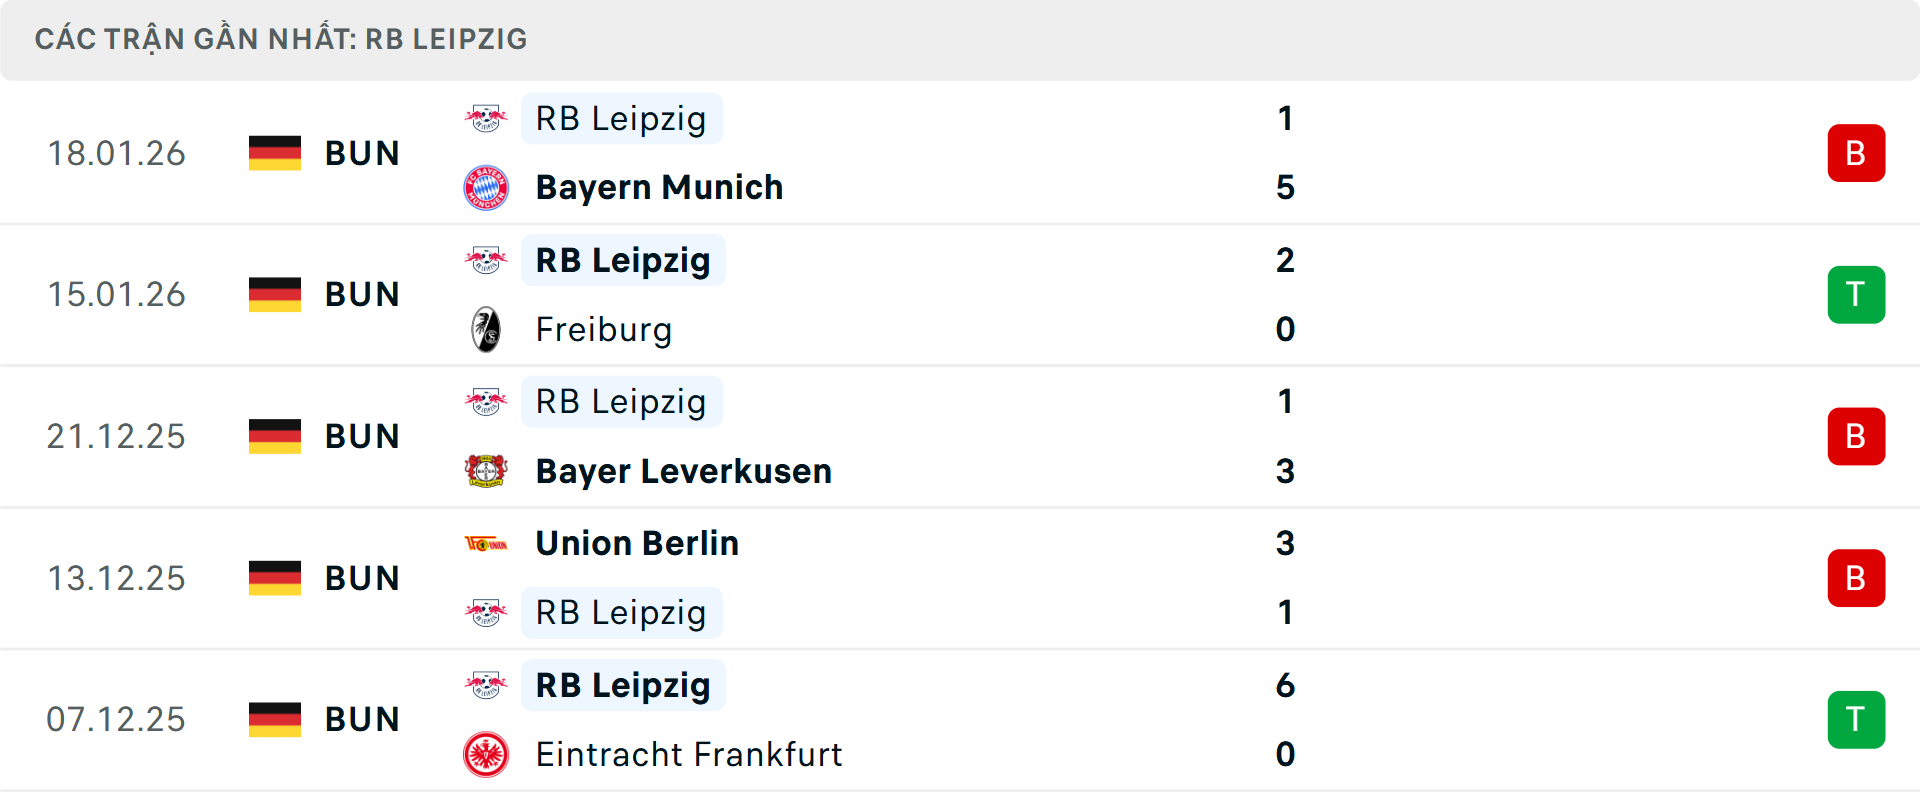This screenshot has height=792, width=1920.
Task: Select the Union Berlin club logo
Action: pos(487,543)
